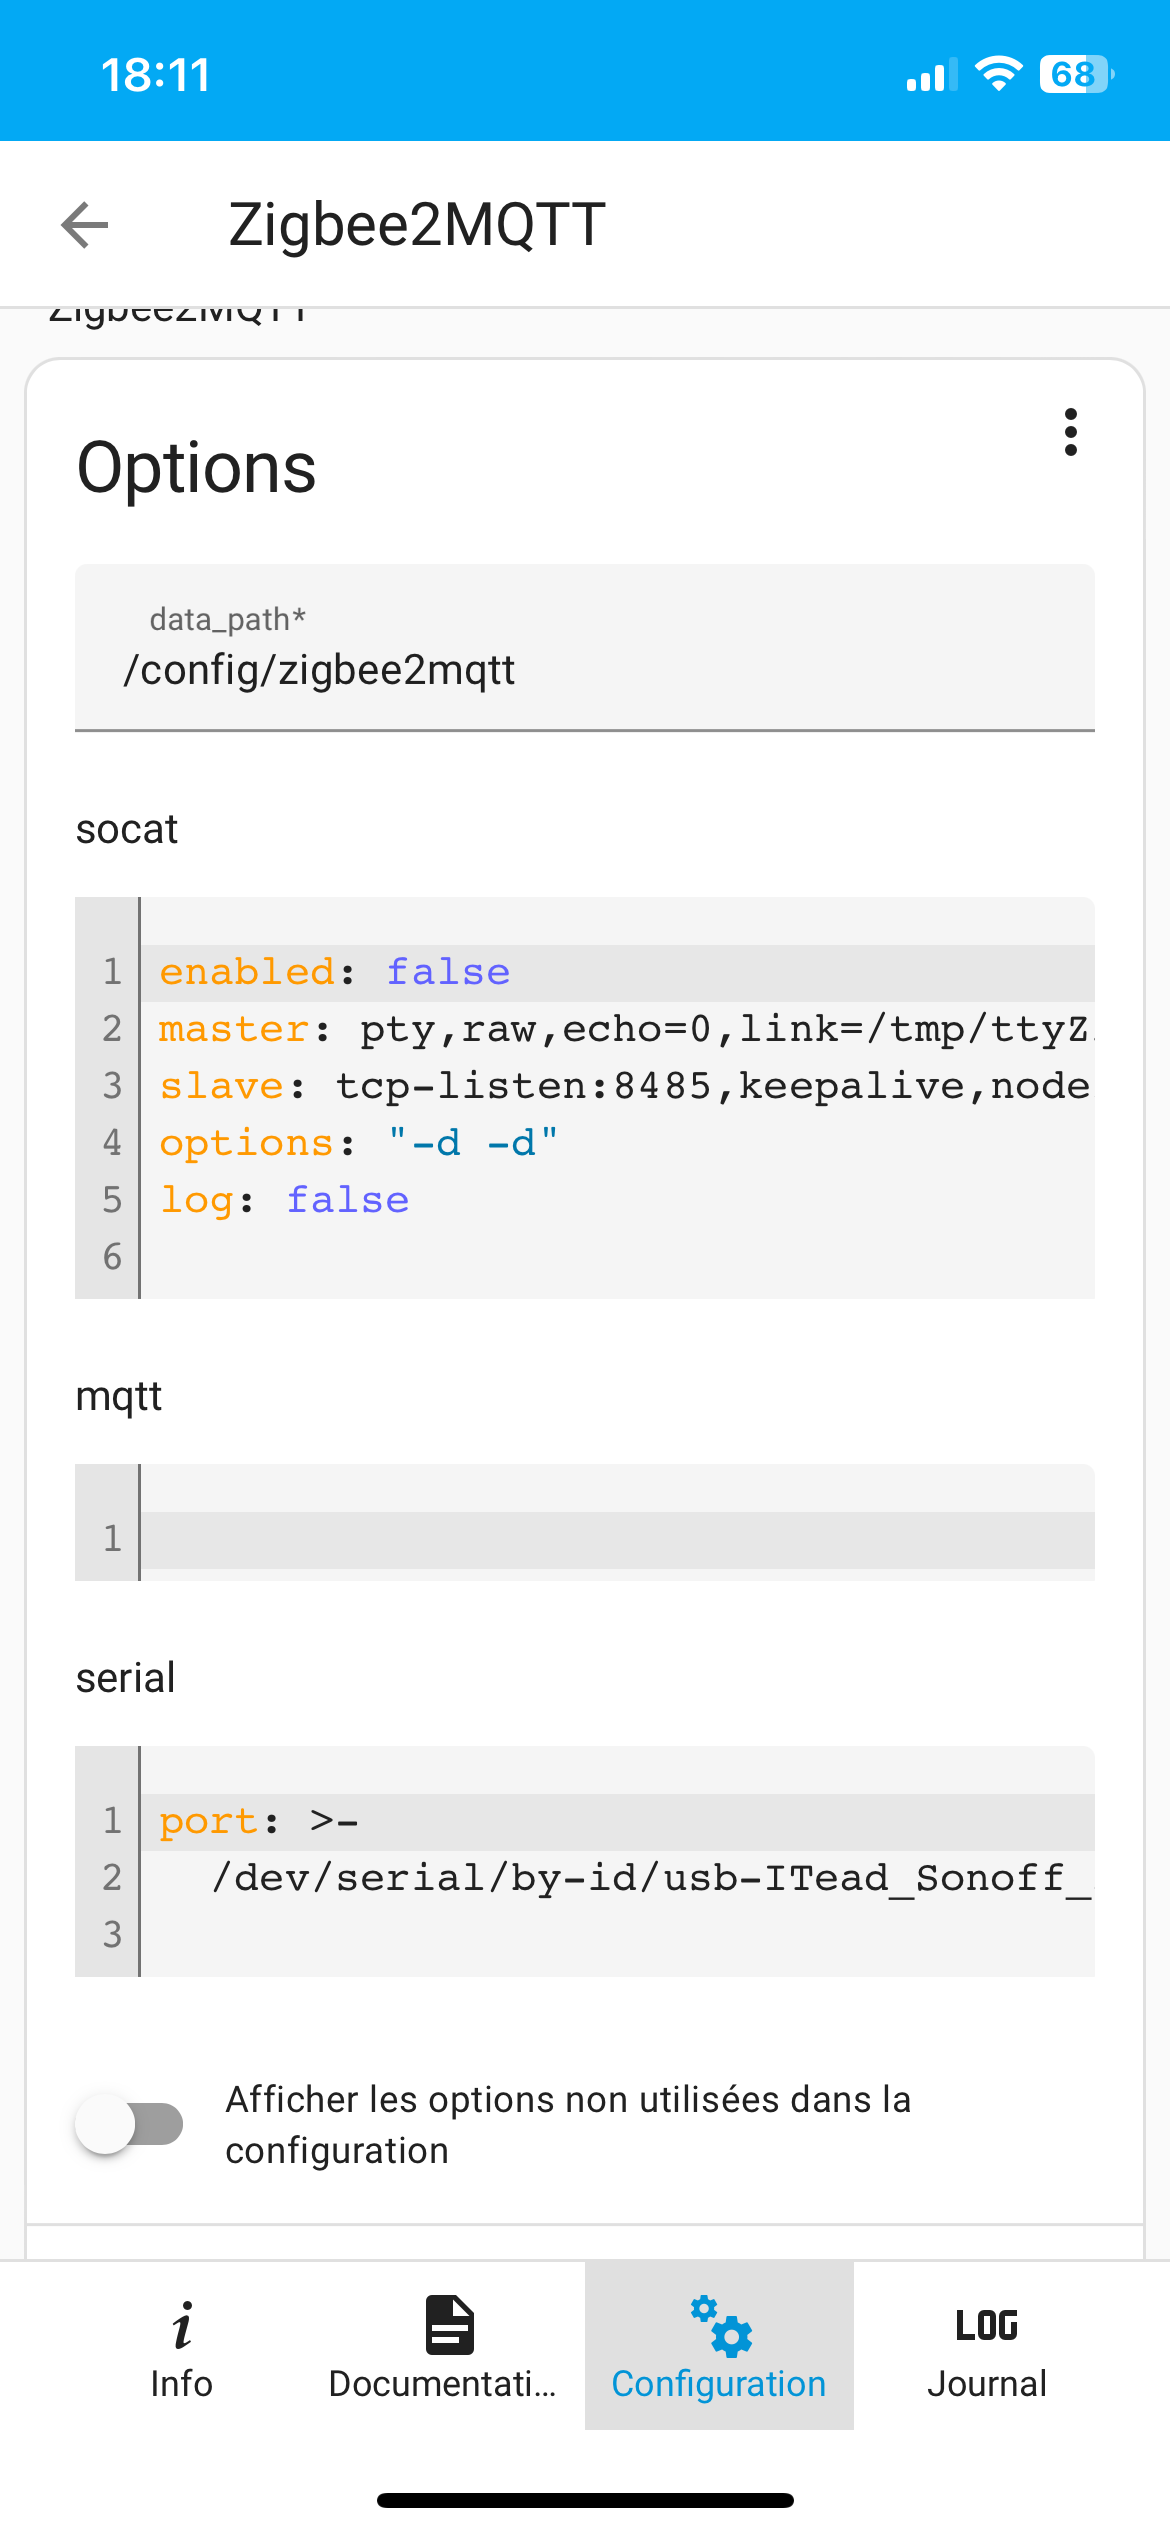Open the Documentation tab icon

pos(450,2324)
